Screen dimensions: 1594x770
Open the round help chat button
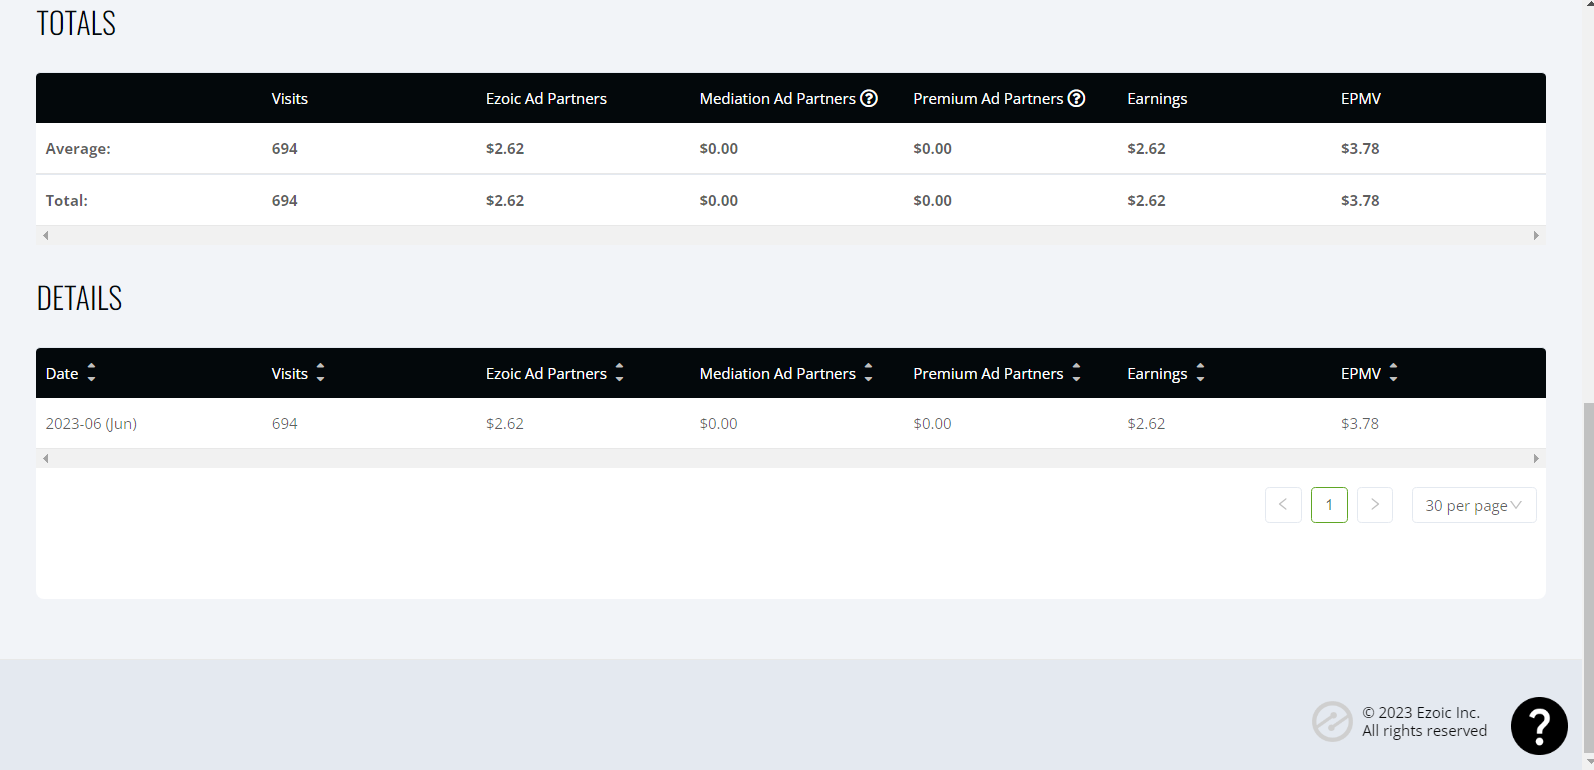coord(1539,726)
